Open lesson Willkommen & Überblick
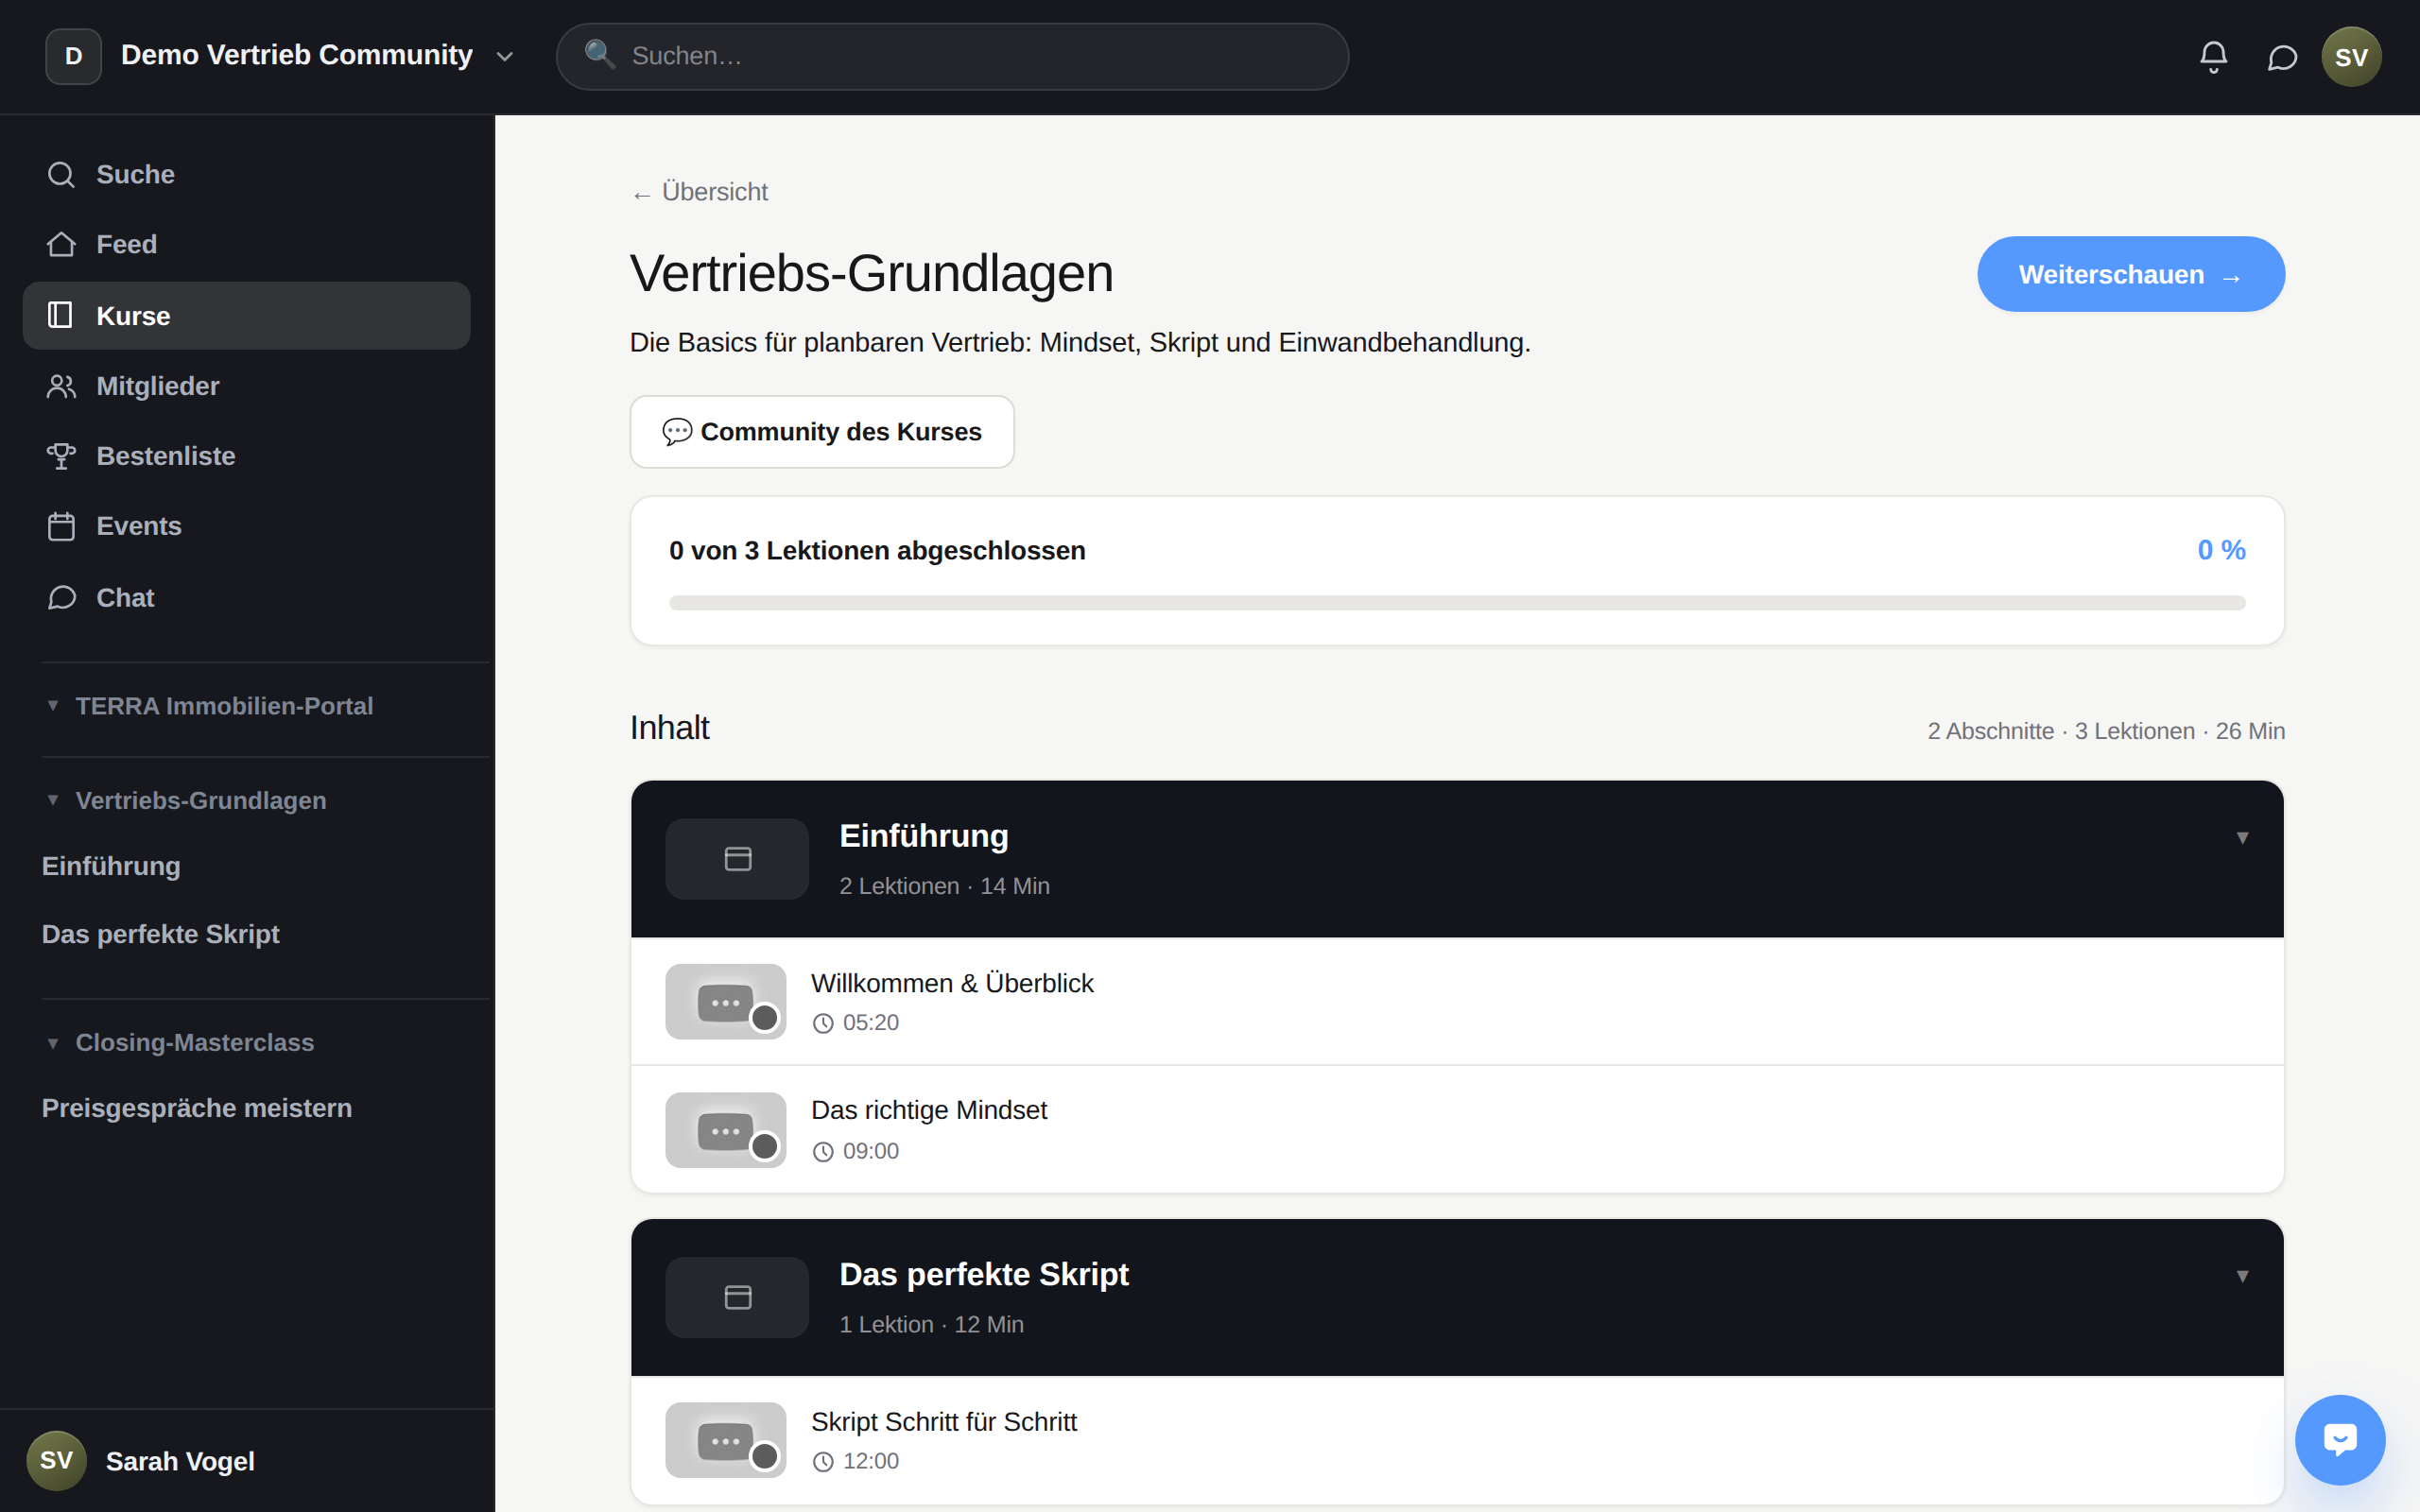The image size is (2420, 1512). coord(1457,1001)
